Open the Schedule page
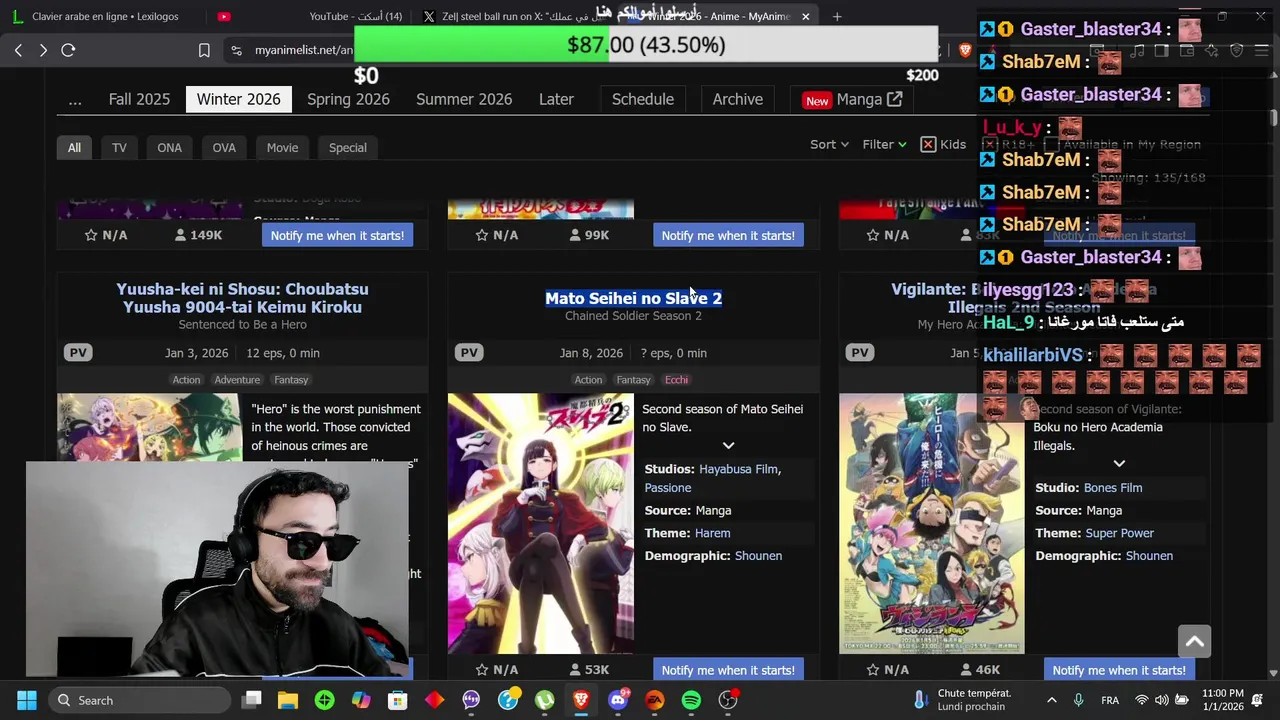1280x720 pixels. point(643,99)
